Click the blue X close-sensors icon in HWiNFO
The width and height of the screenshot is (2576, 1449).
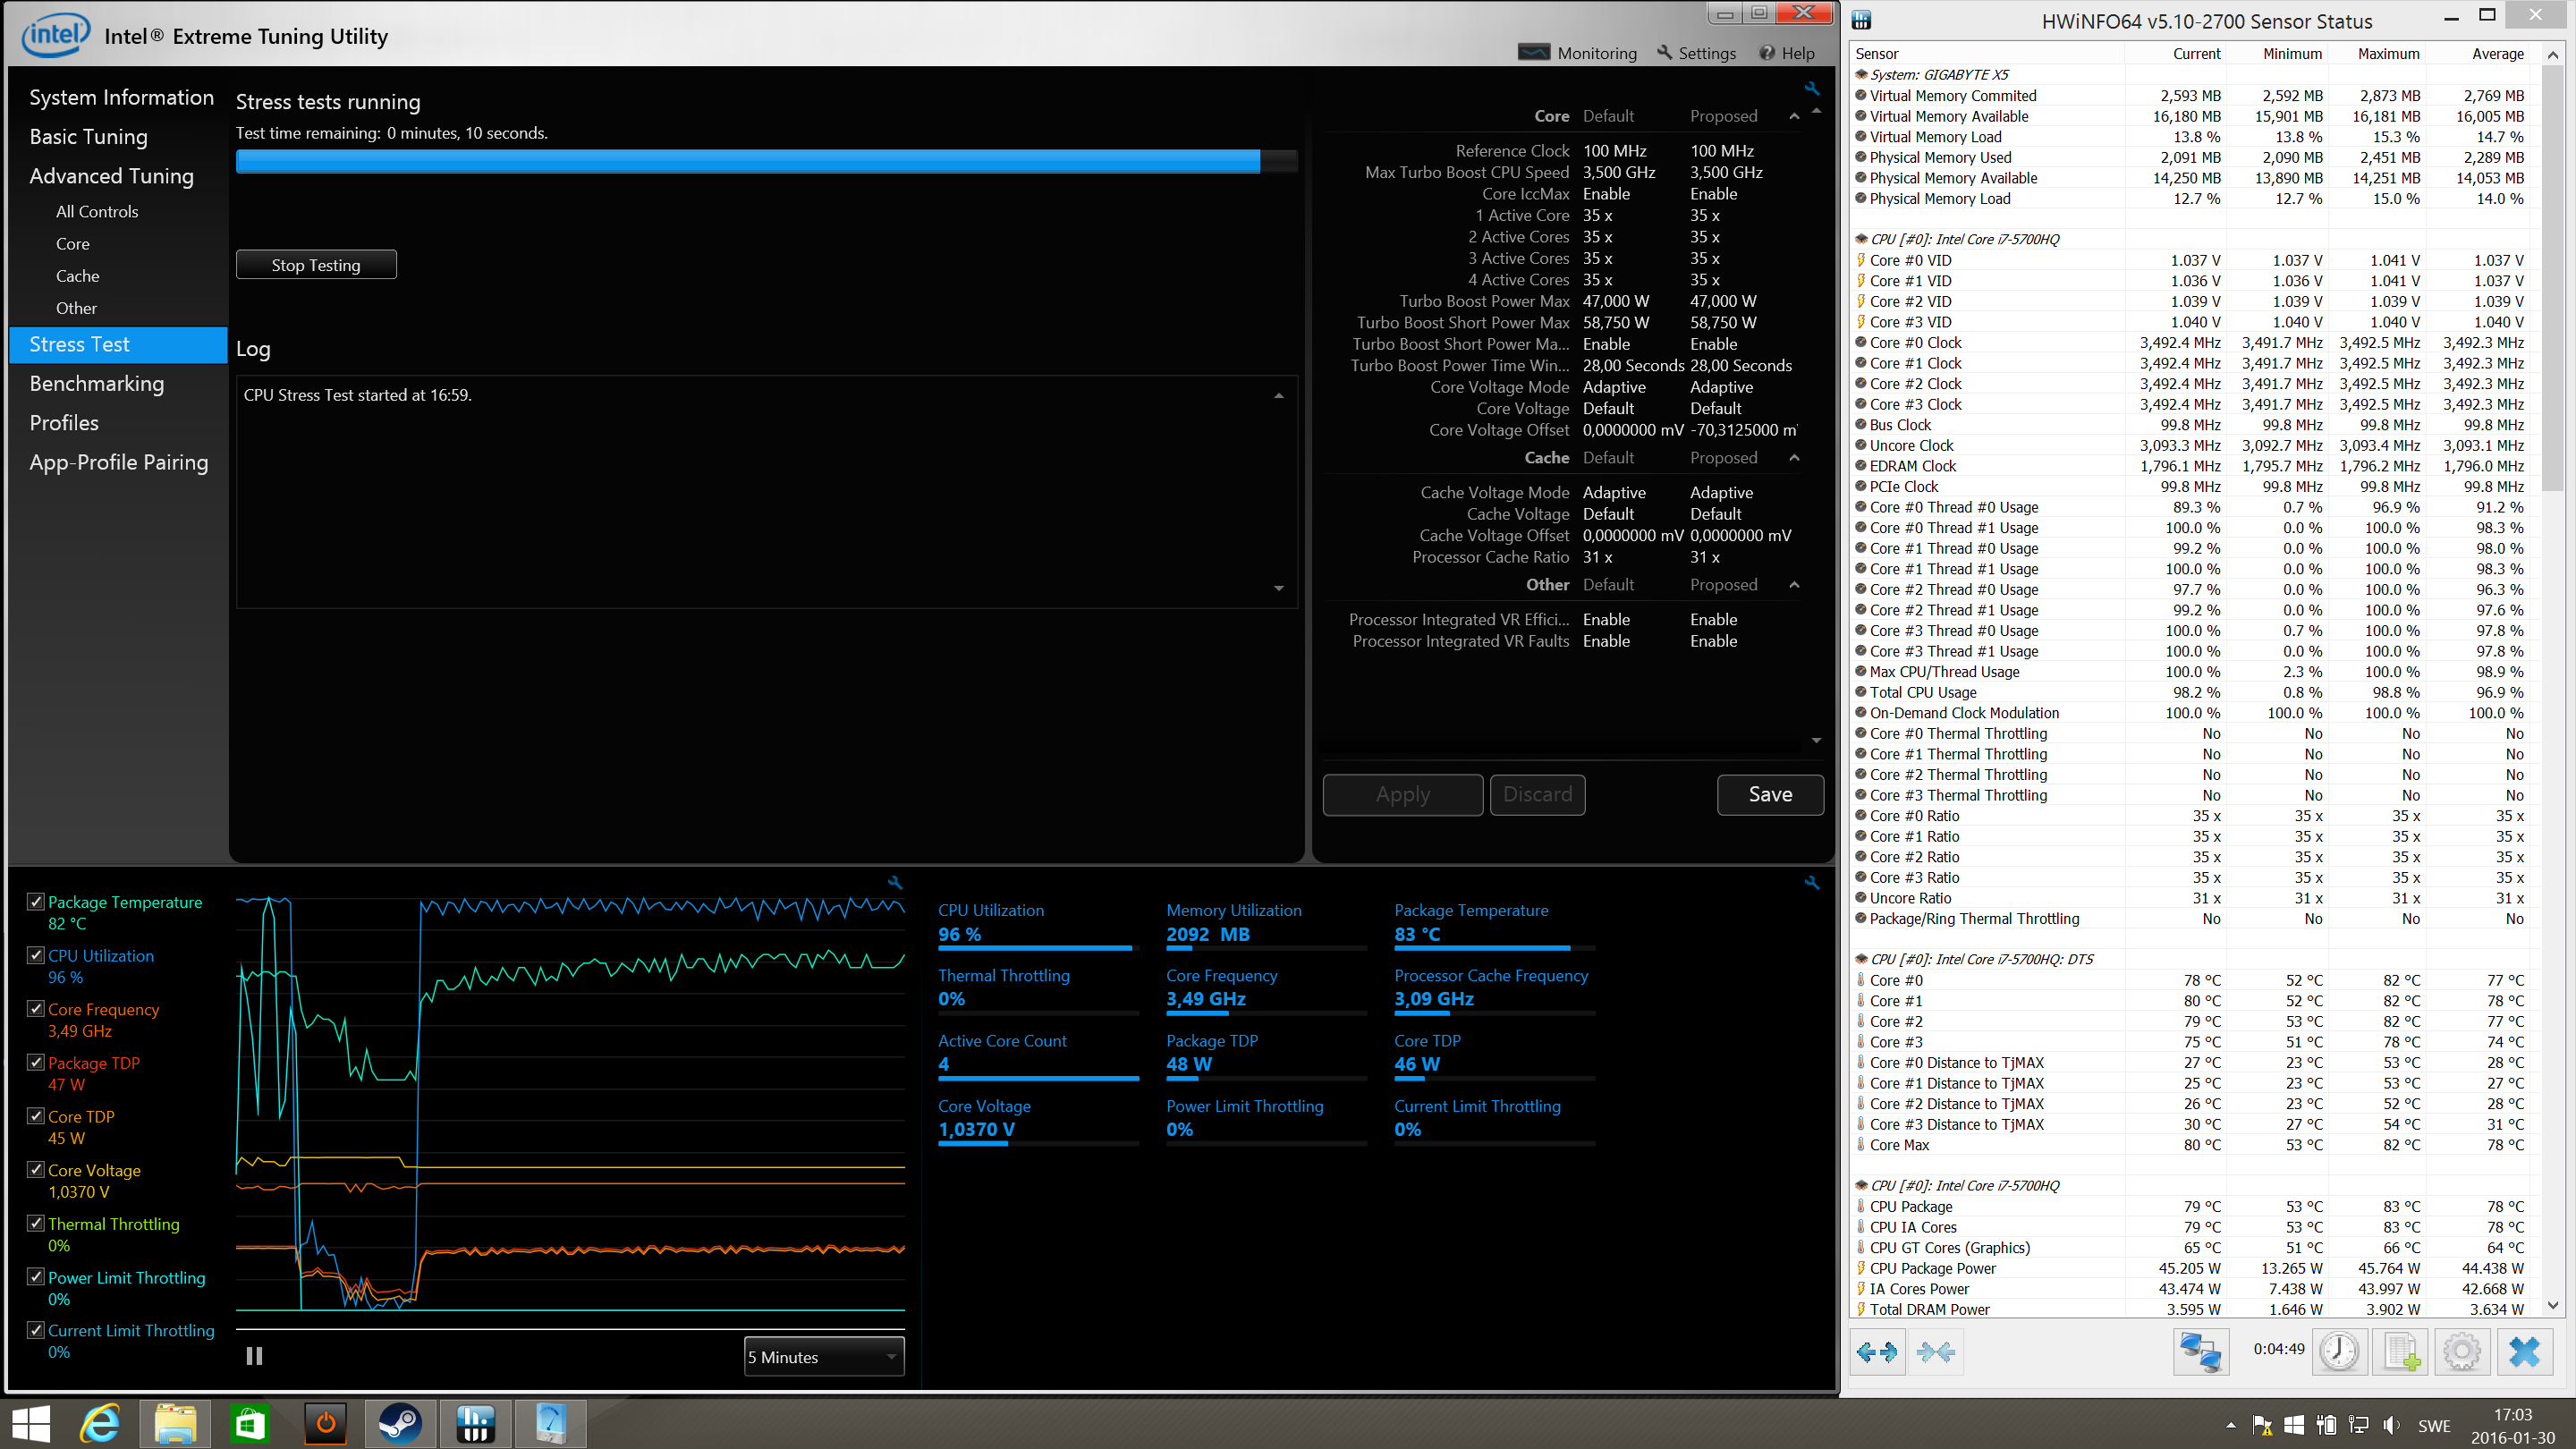2524,1352
